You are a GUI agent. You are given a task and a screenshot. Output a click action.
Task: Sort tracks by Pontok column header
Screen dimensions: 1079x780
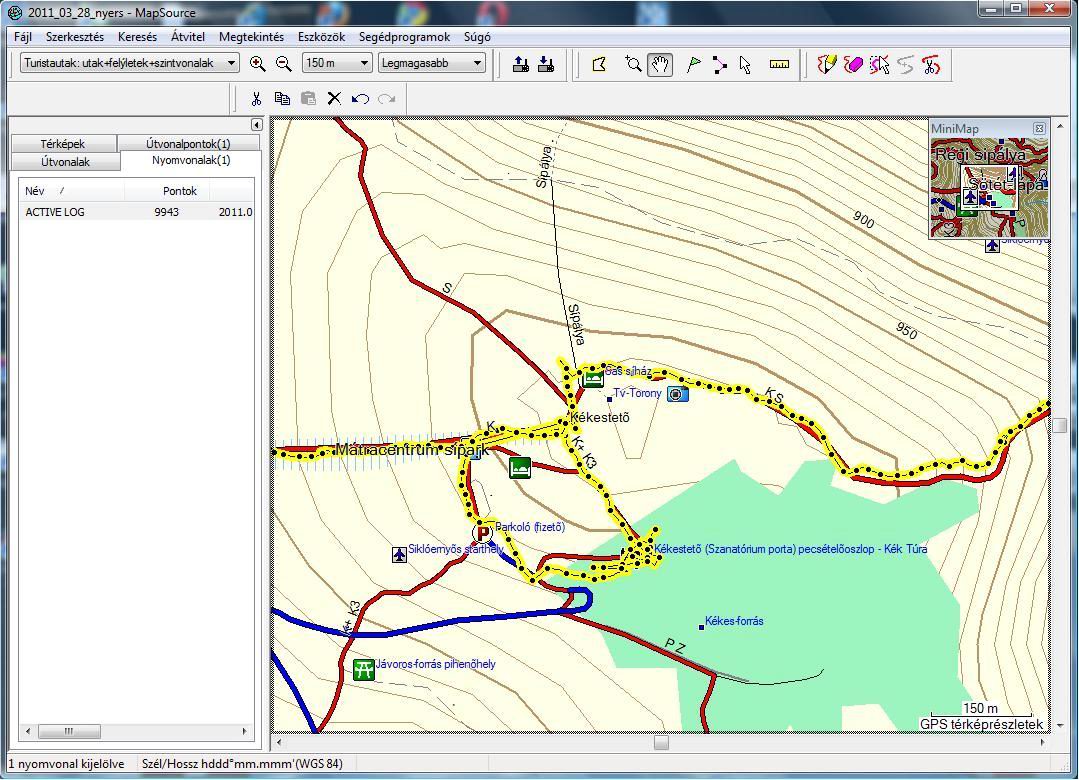pyautogui.click(x=167, y=191)
